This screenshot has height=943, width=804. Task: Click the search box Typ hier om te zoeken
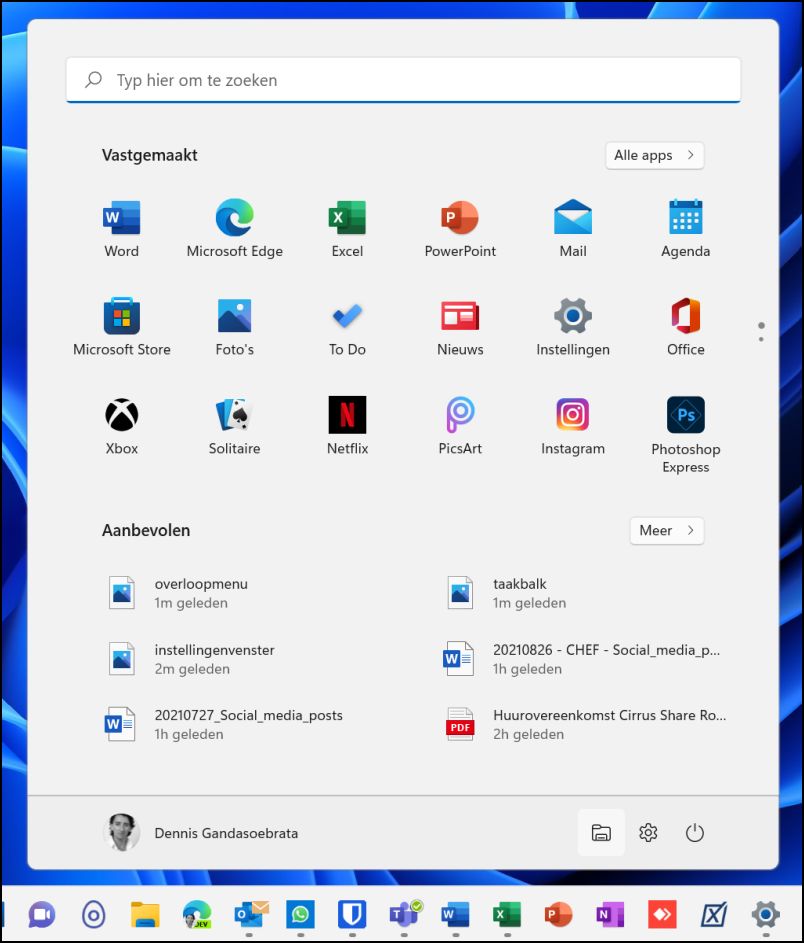(x=403, y=80)
